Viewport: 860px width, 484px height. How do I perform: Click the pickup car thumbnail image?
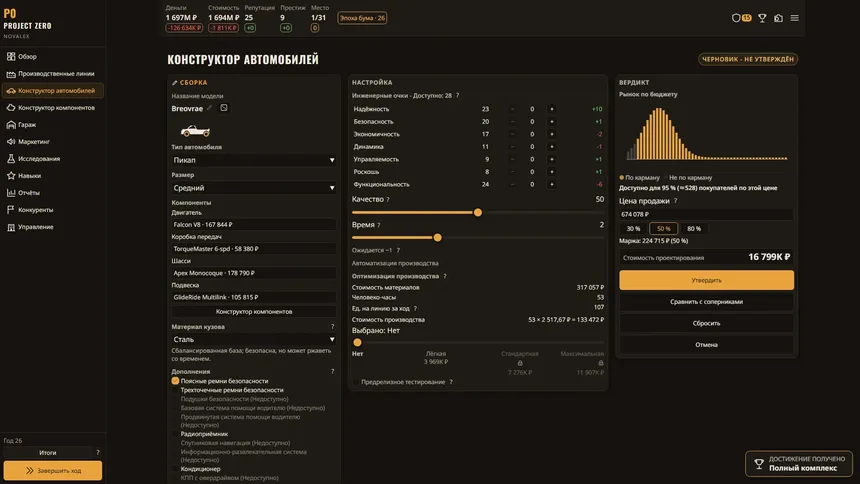pyautogui.click(x=195, y=131)
